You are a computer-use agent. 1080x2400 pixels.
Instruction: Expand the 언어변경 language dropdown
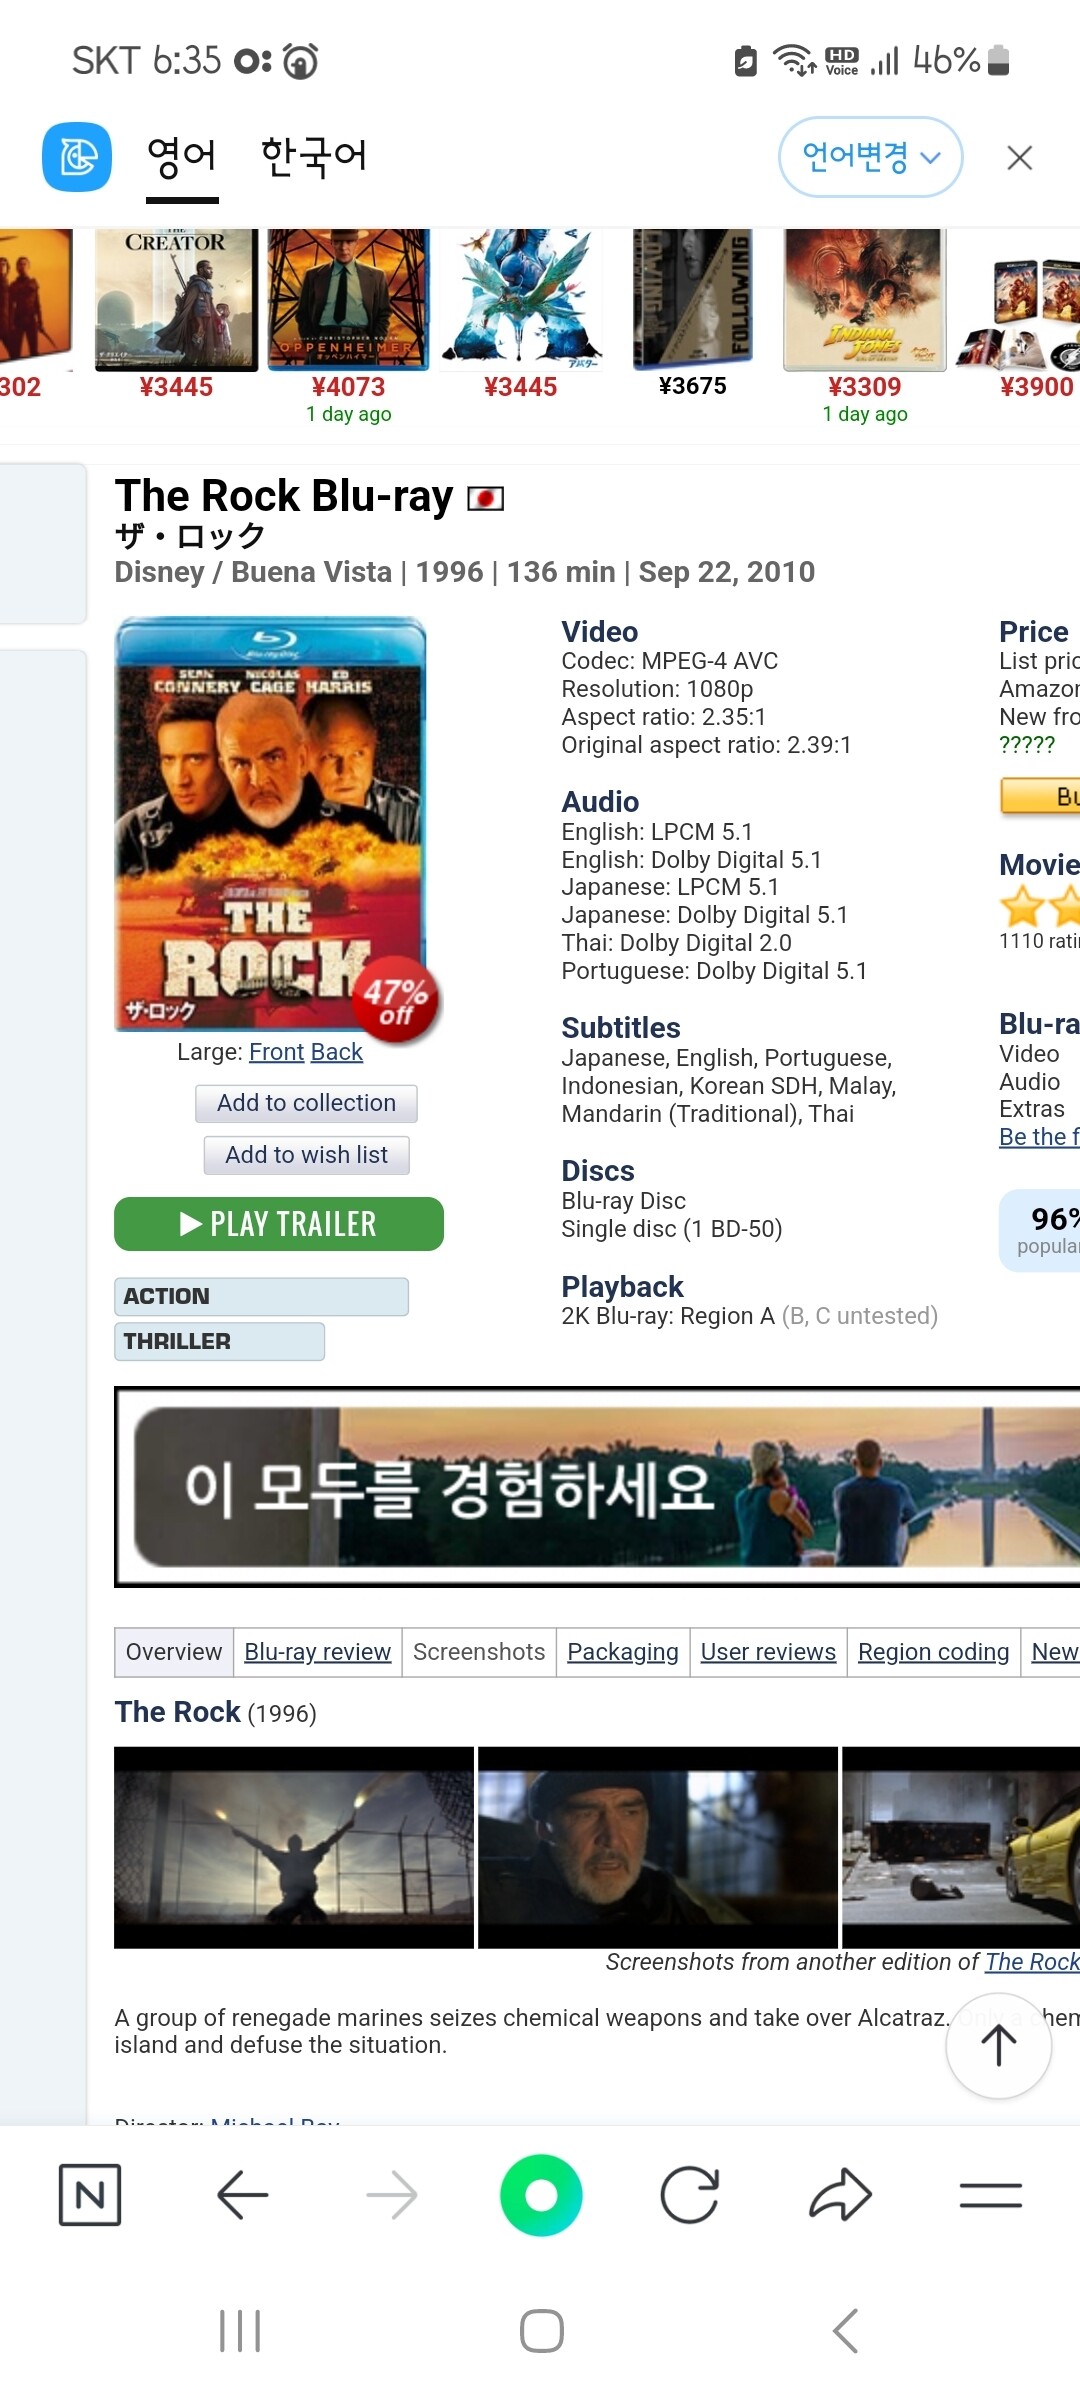871,157
